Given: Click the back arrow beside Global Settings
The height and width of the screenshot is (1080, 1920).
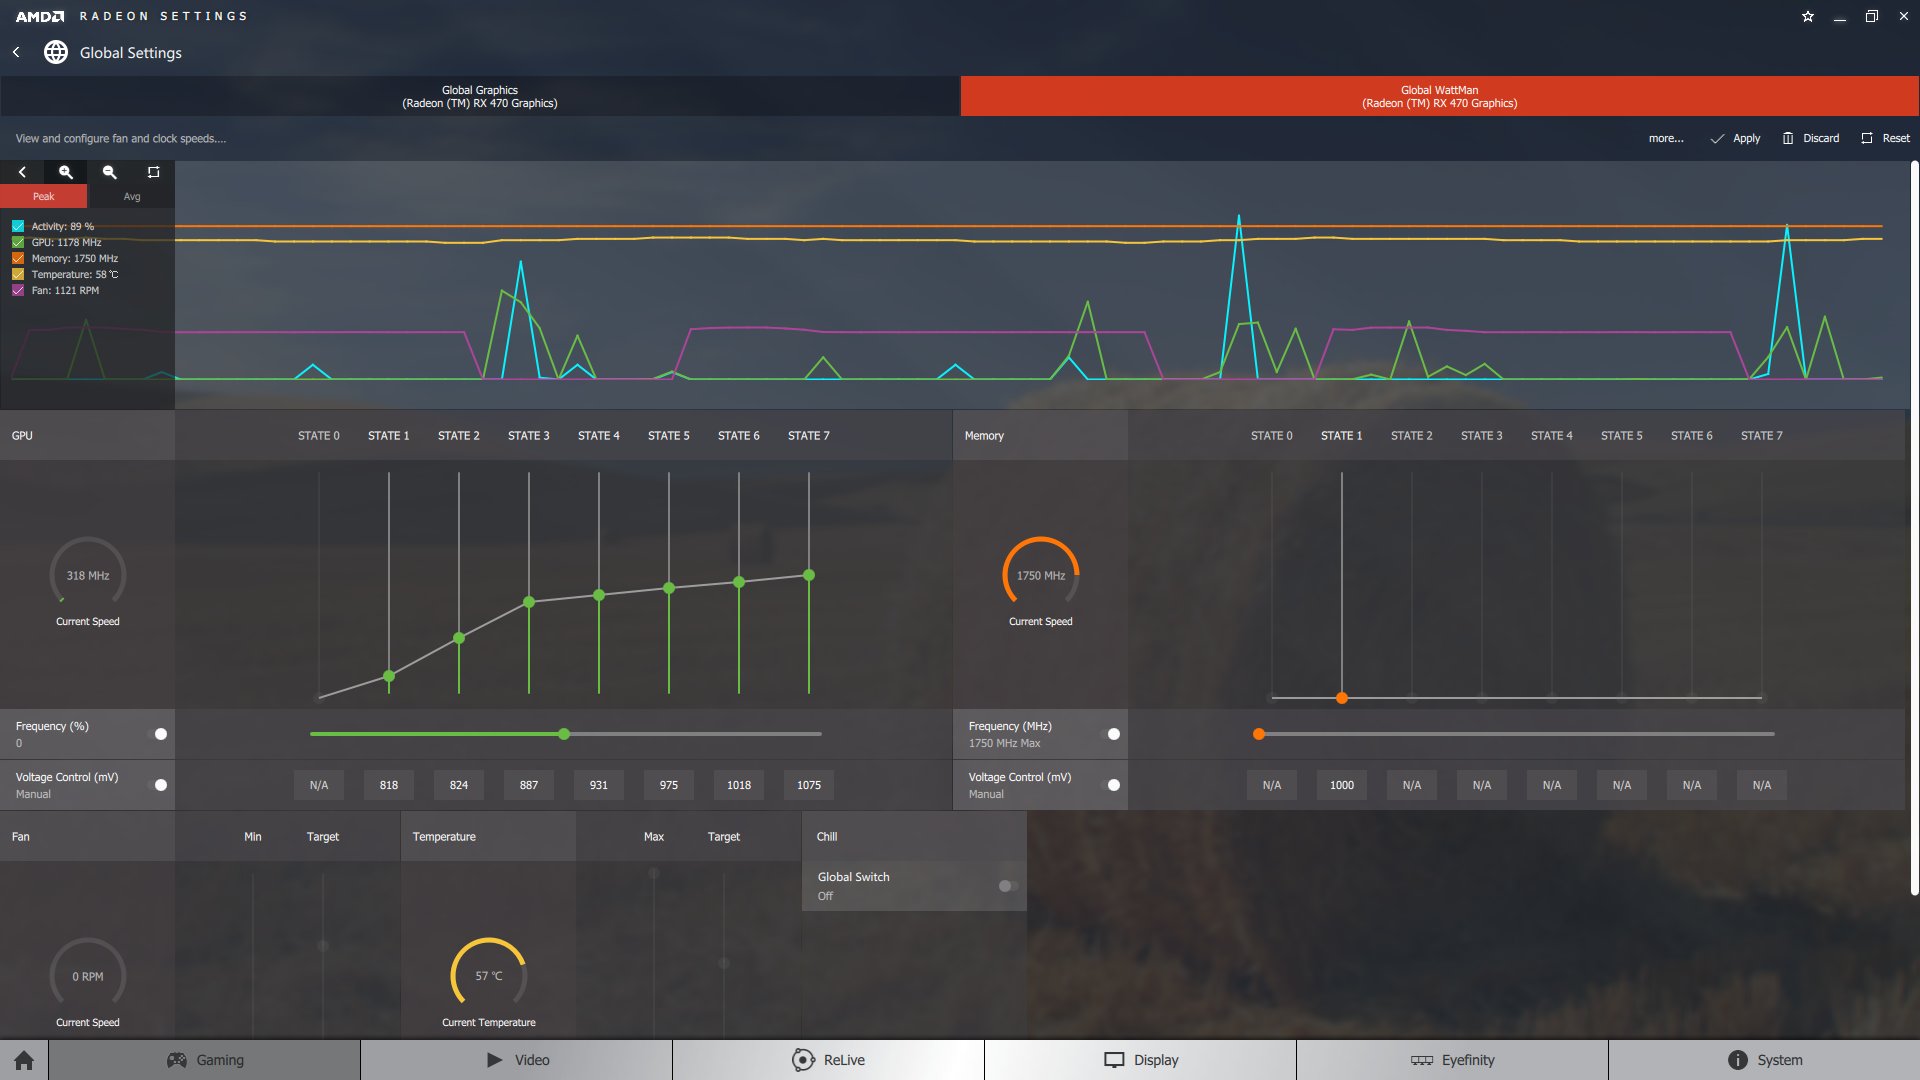Looking at the screenshot, I should coord(16,52).
